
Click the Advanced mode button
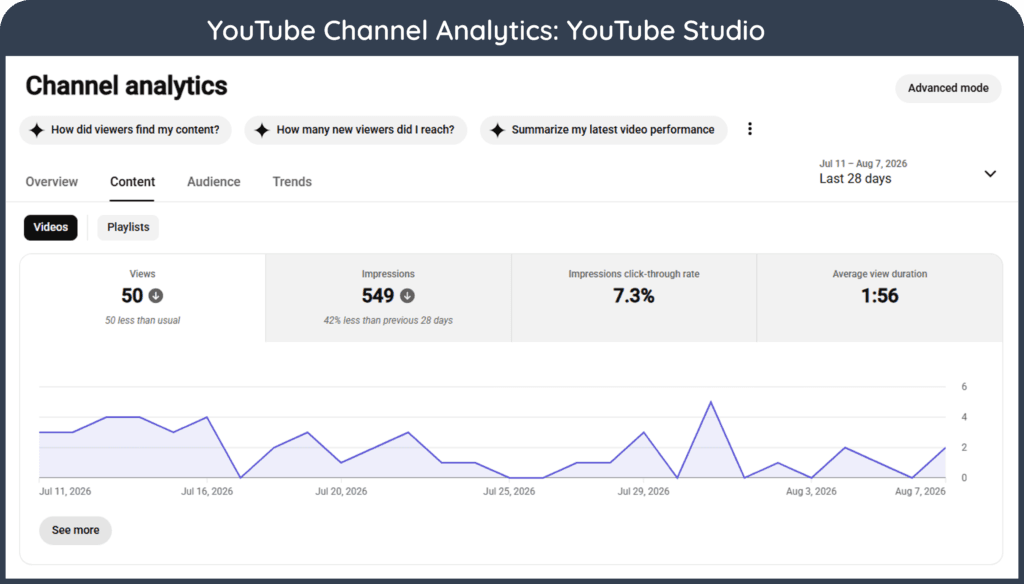click(948, 88)
